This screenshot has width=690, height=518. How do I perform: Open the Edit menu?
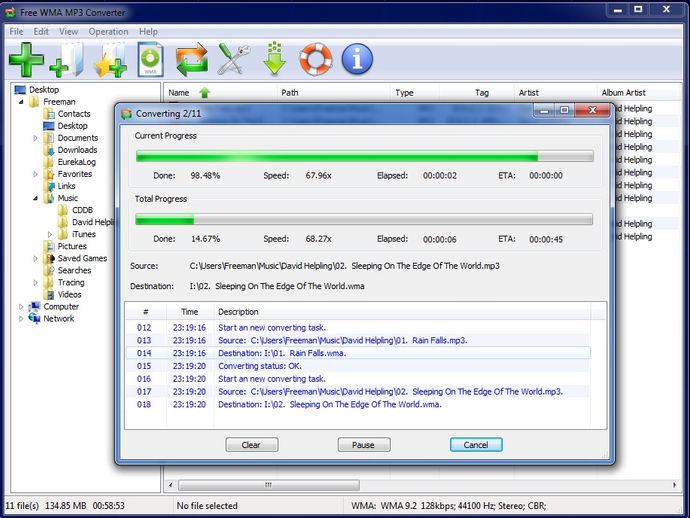tap(41, 32)
